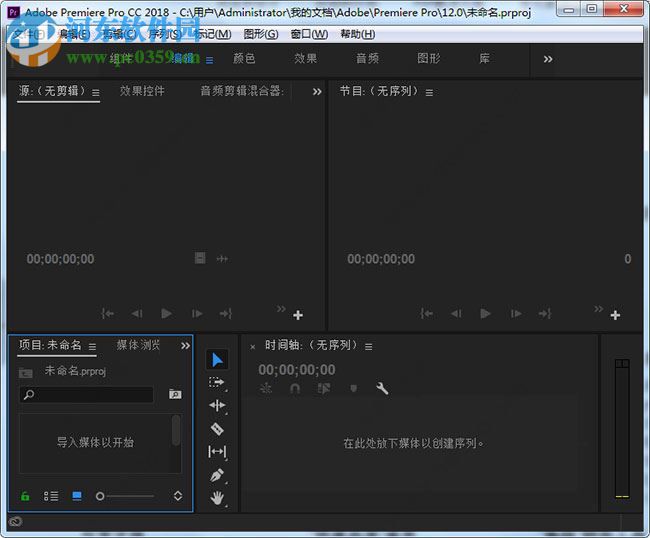The height and width of the screenshot is (538, 650).
Task: Open the 标记(M) menu
Action: 212,34
